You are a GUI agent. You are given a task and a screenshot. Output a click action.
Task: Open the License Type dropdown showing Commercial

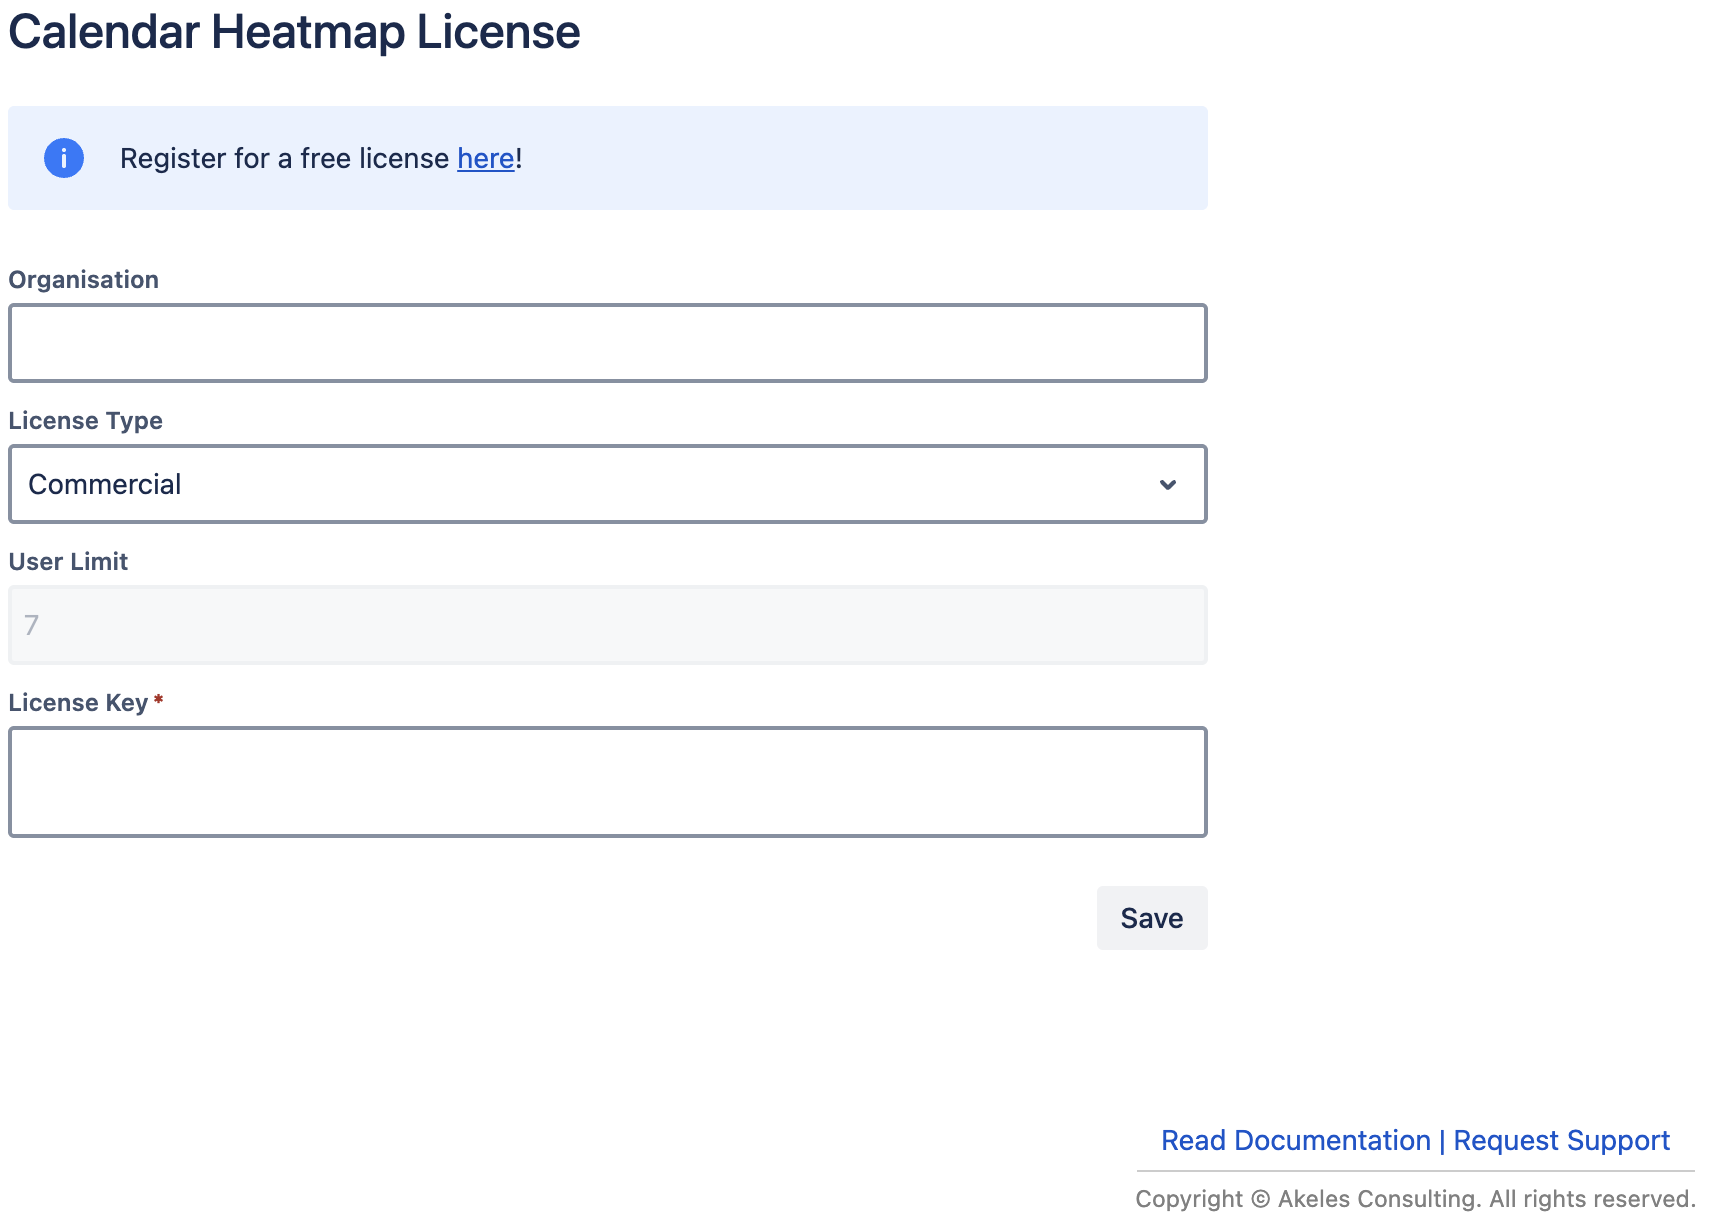607,484
